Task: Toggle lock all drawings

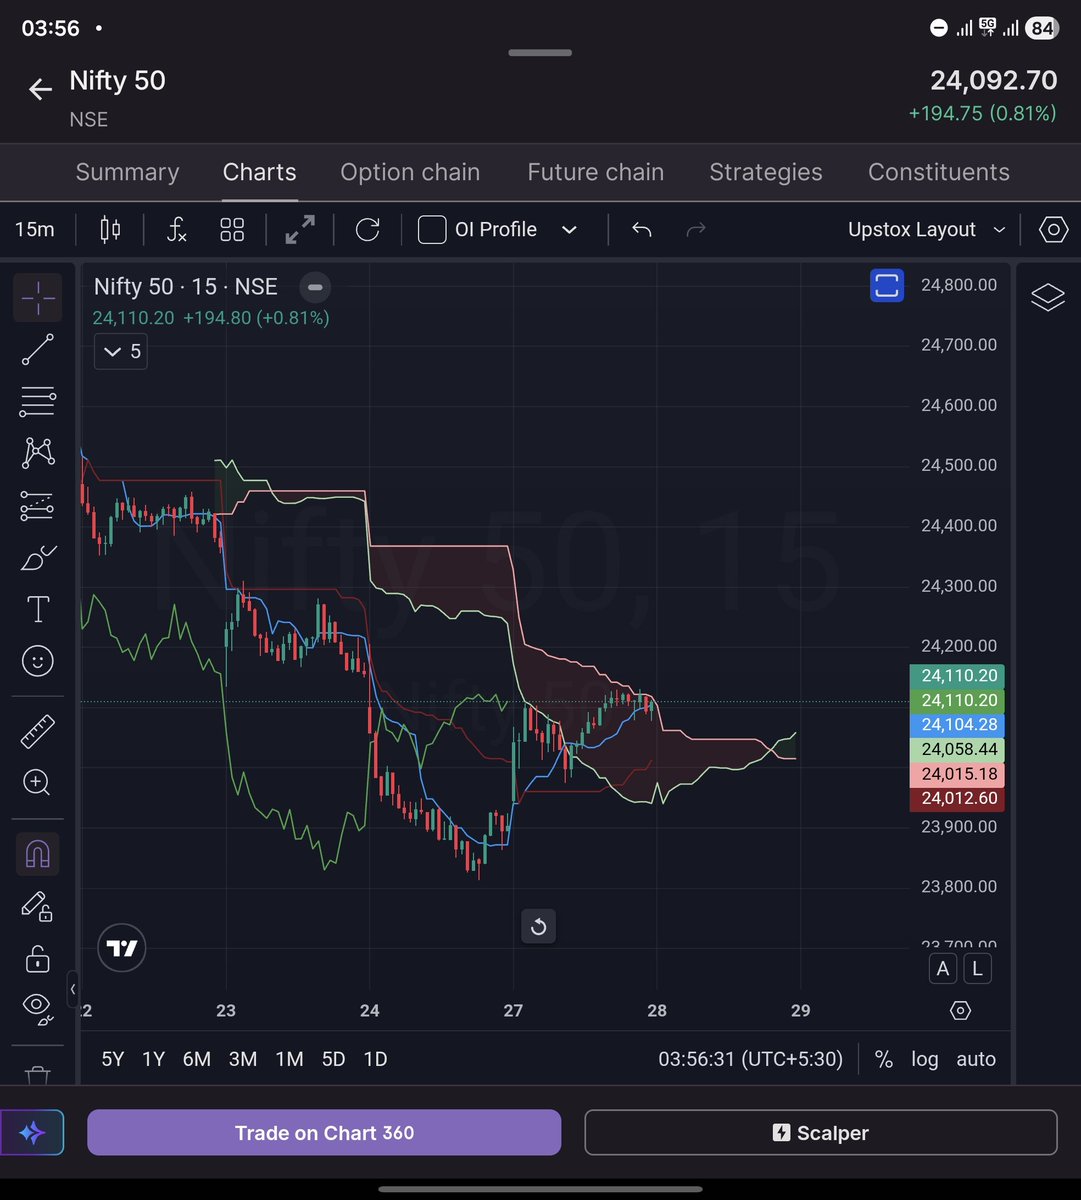Action: (38, 958)
